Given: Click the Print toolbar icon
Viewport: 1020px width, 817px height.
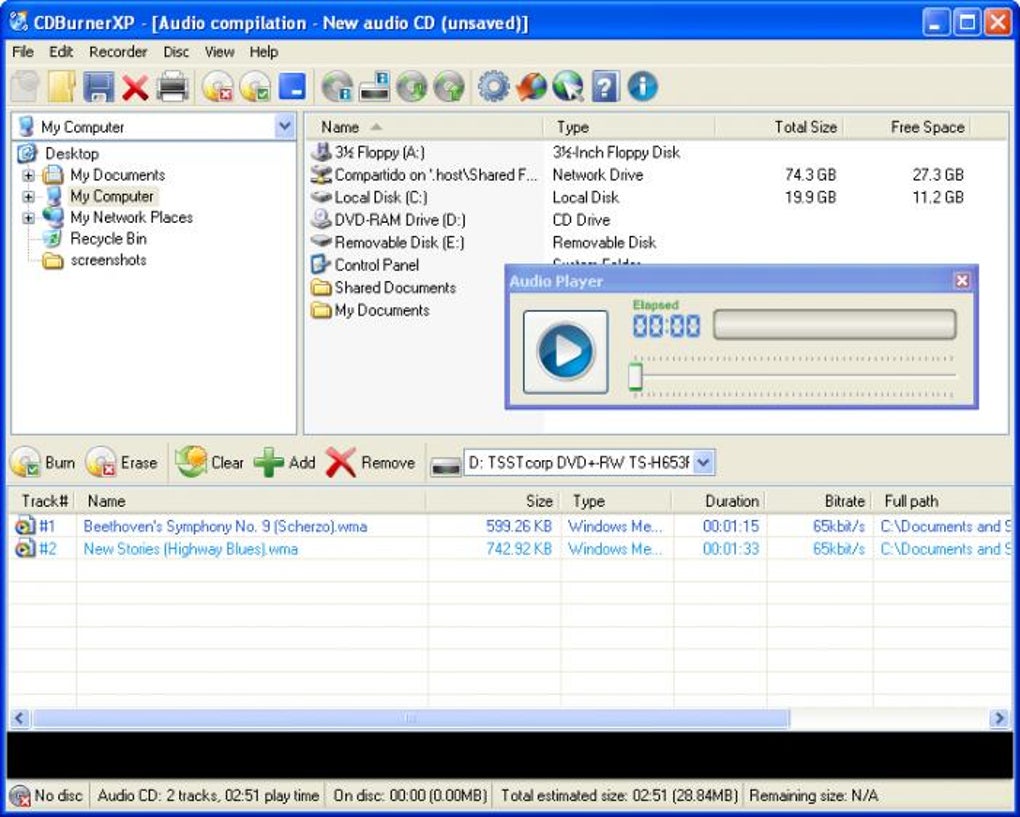Looking at the screenshot, I should 173,88.
